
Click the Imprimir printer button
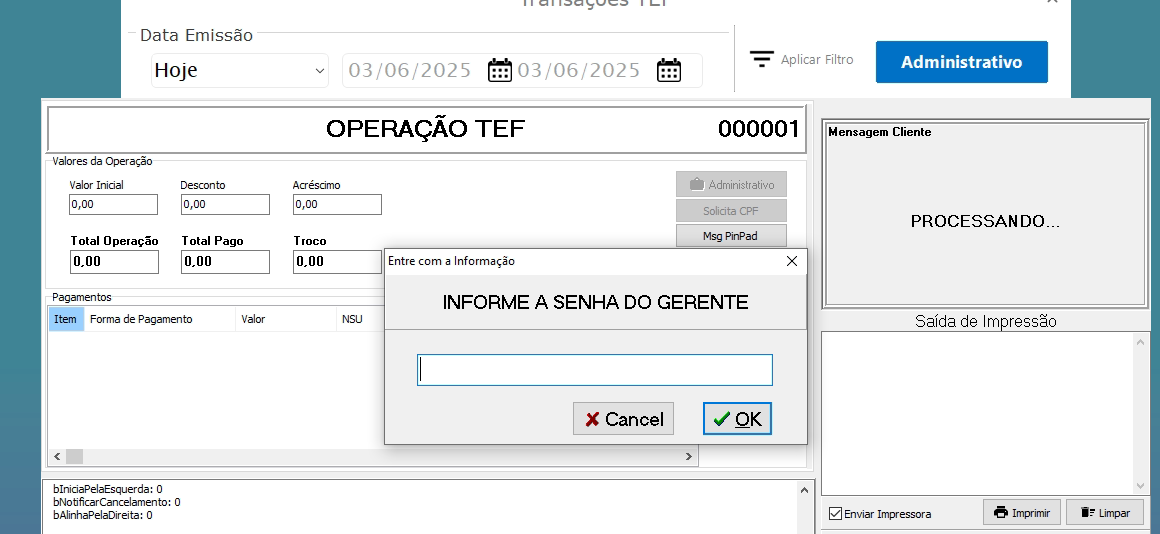click(x=1022, y=513)
